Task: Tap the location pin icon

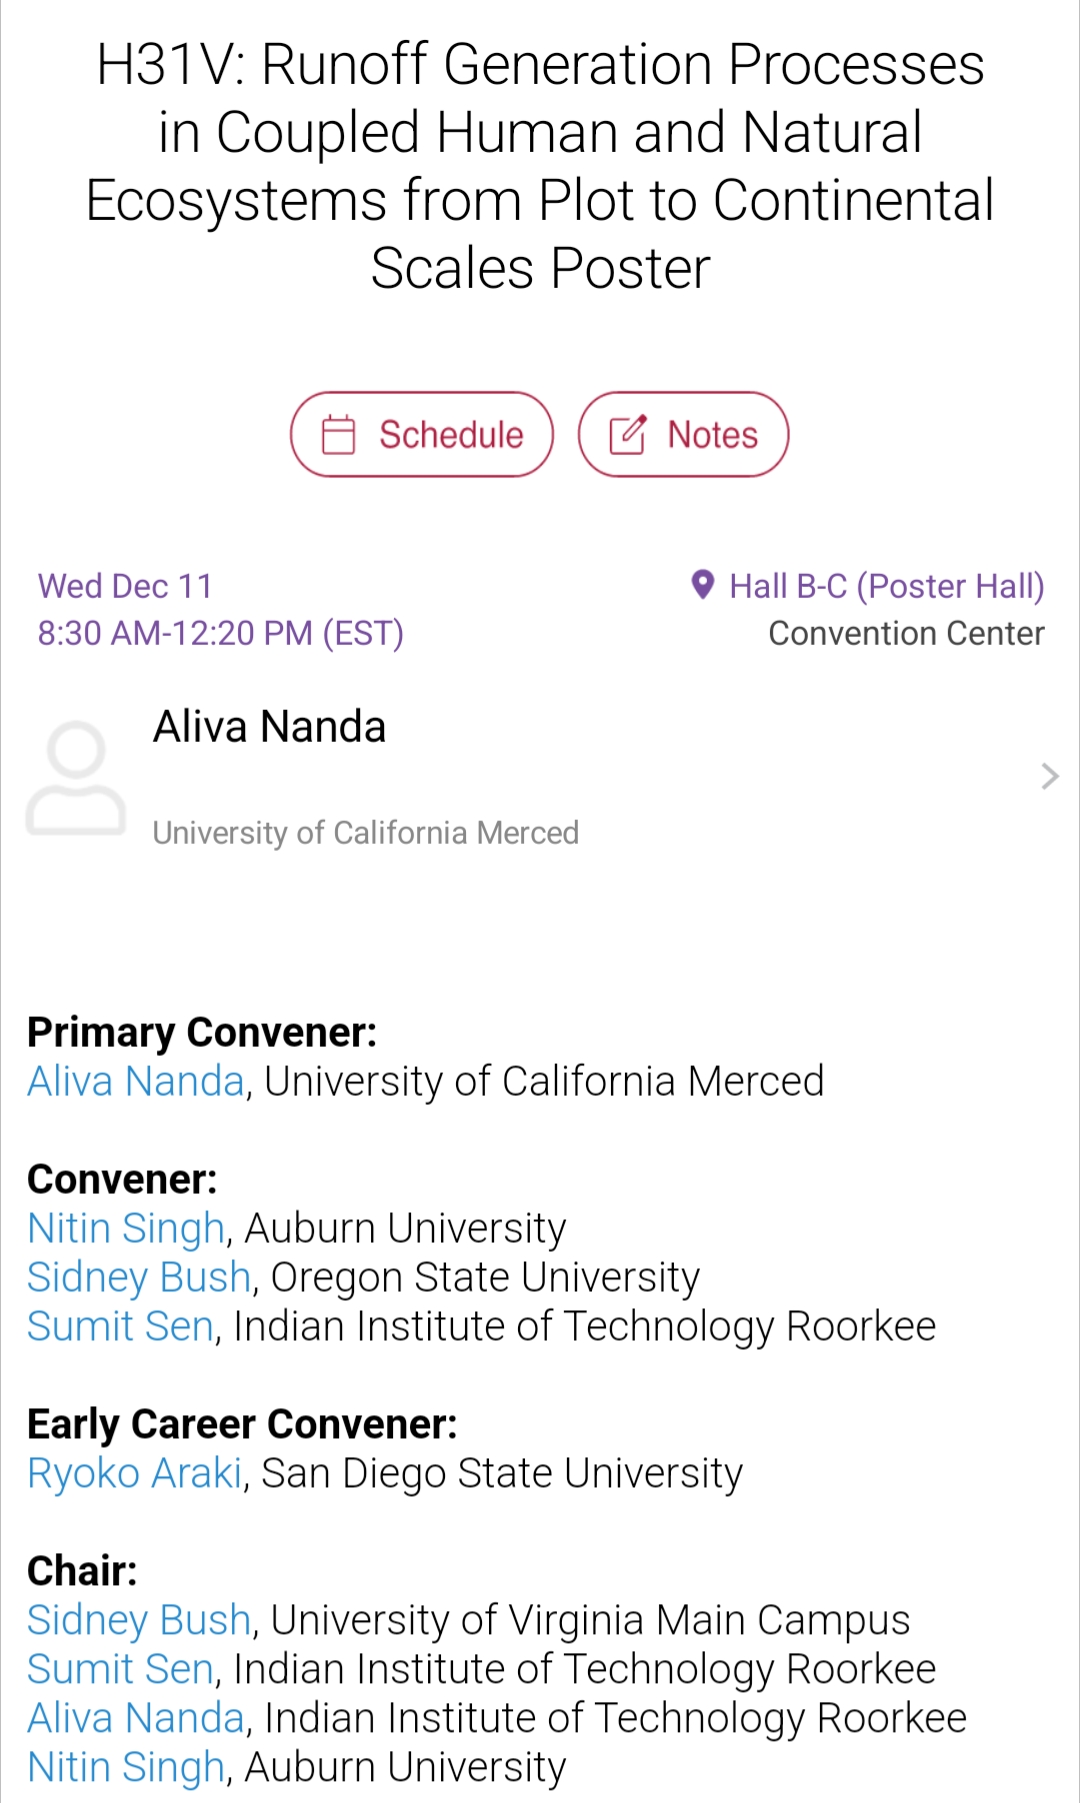Action: click(703, 585)
